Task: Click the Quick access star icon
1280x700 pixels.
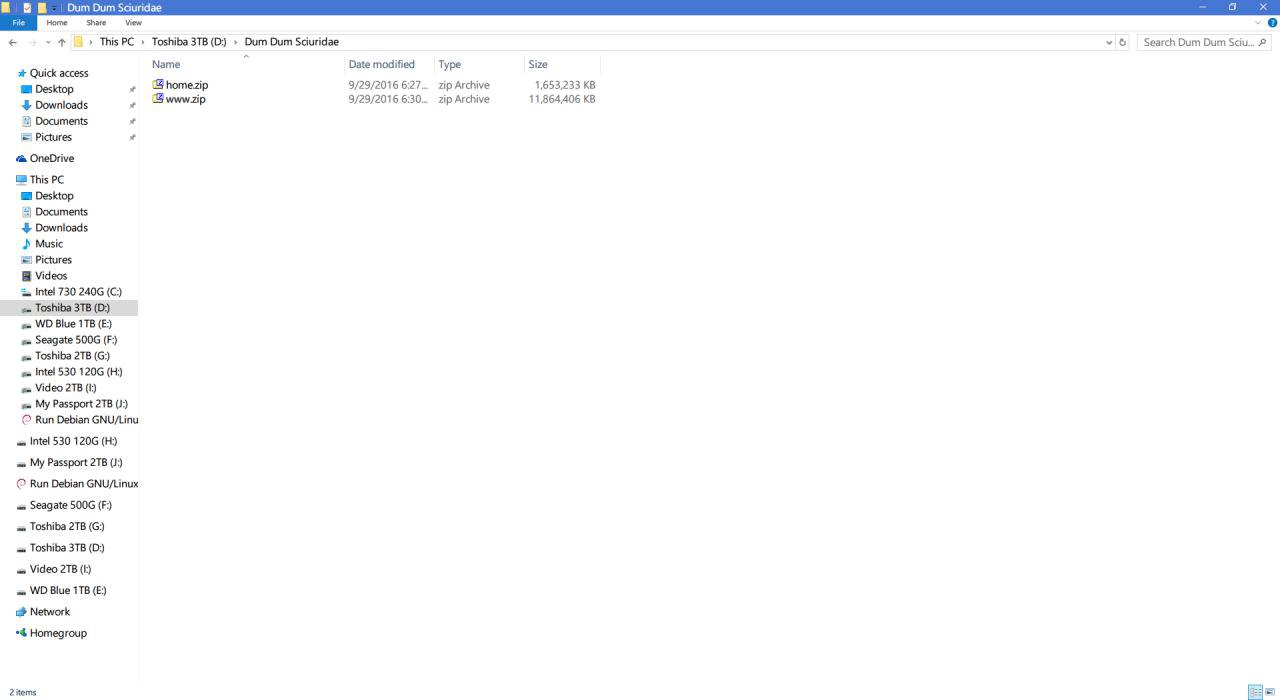Action: pyautogui.click(x=22, y=73)
